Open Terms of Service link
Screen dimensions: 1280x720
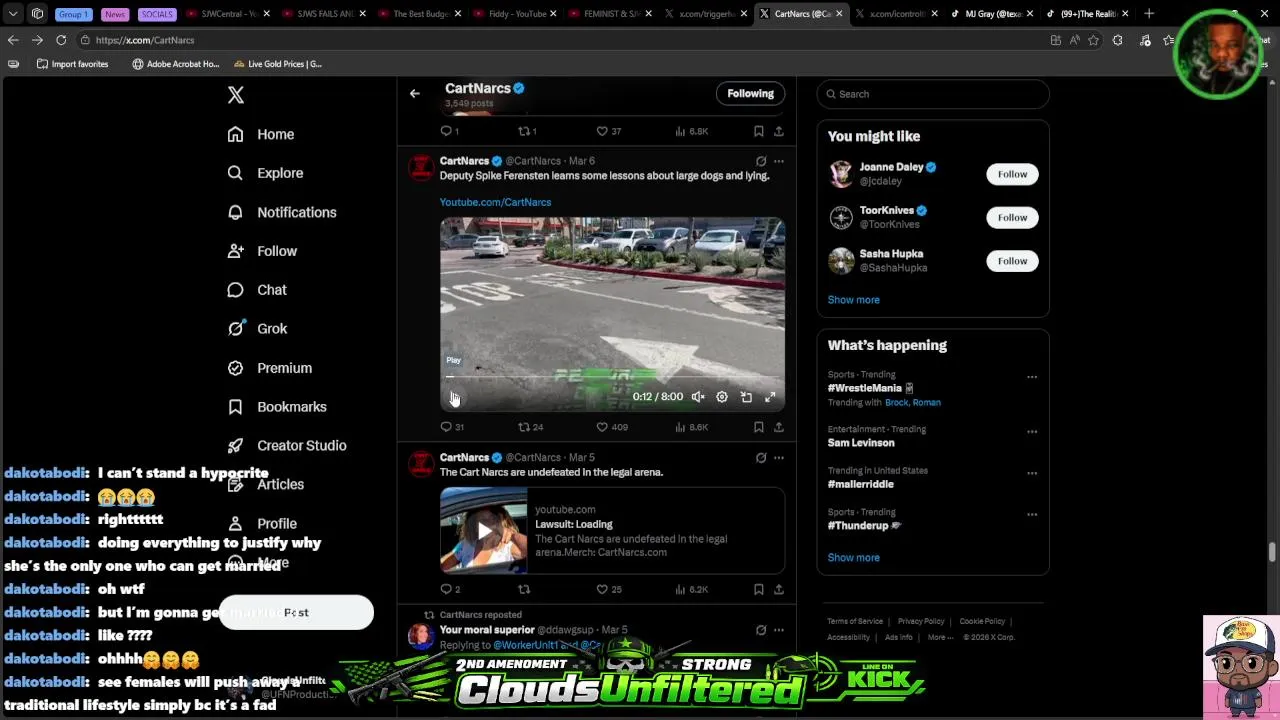855,622
